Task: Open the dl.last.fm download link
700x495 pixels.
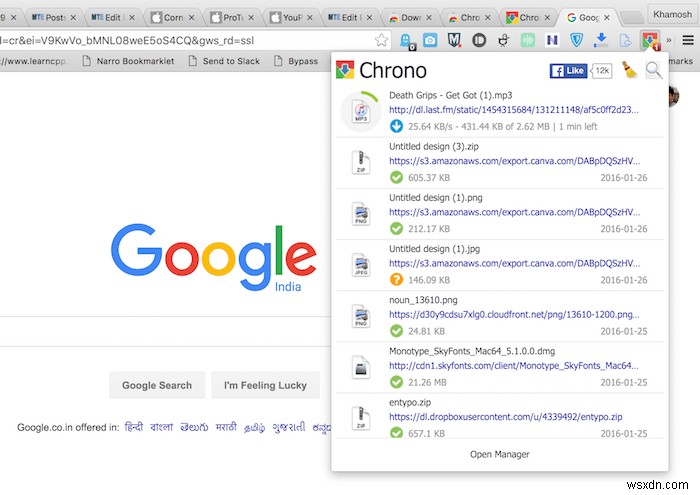Action: (513, 110)
